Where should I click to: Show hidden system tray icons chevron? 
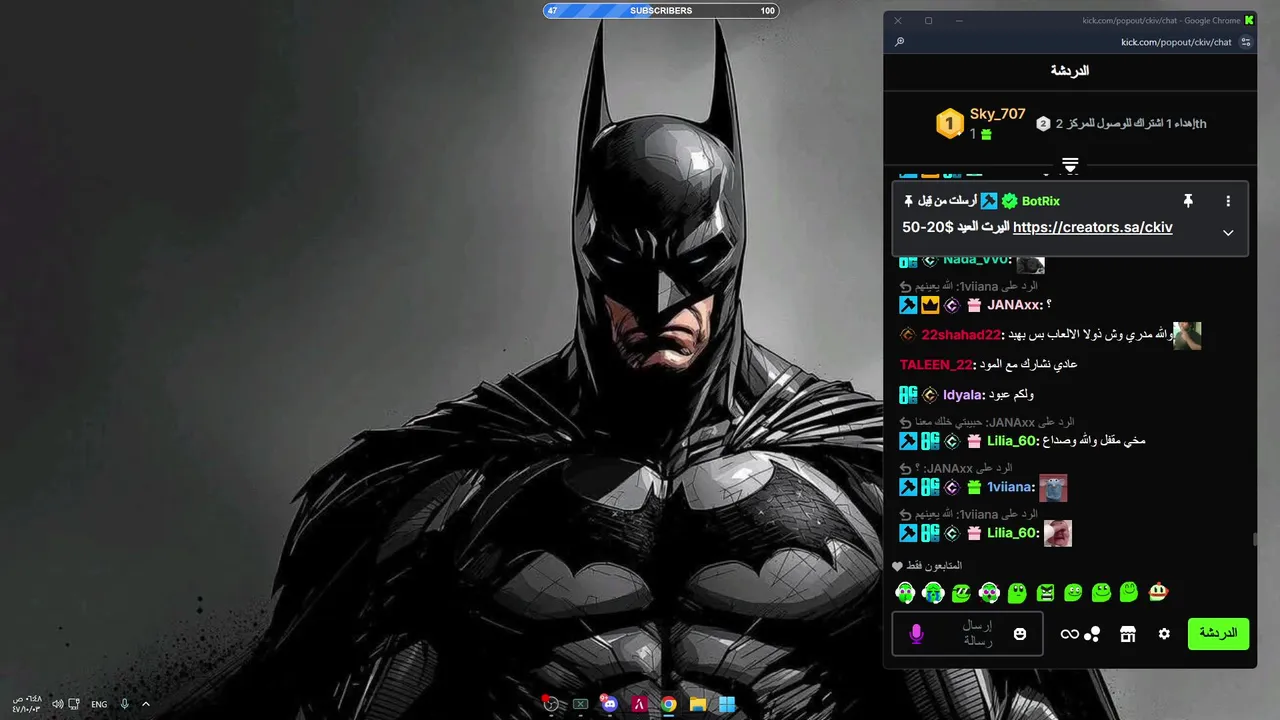point(146,704)
